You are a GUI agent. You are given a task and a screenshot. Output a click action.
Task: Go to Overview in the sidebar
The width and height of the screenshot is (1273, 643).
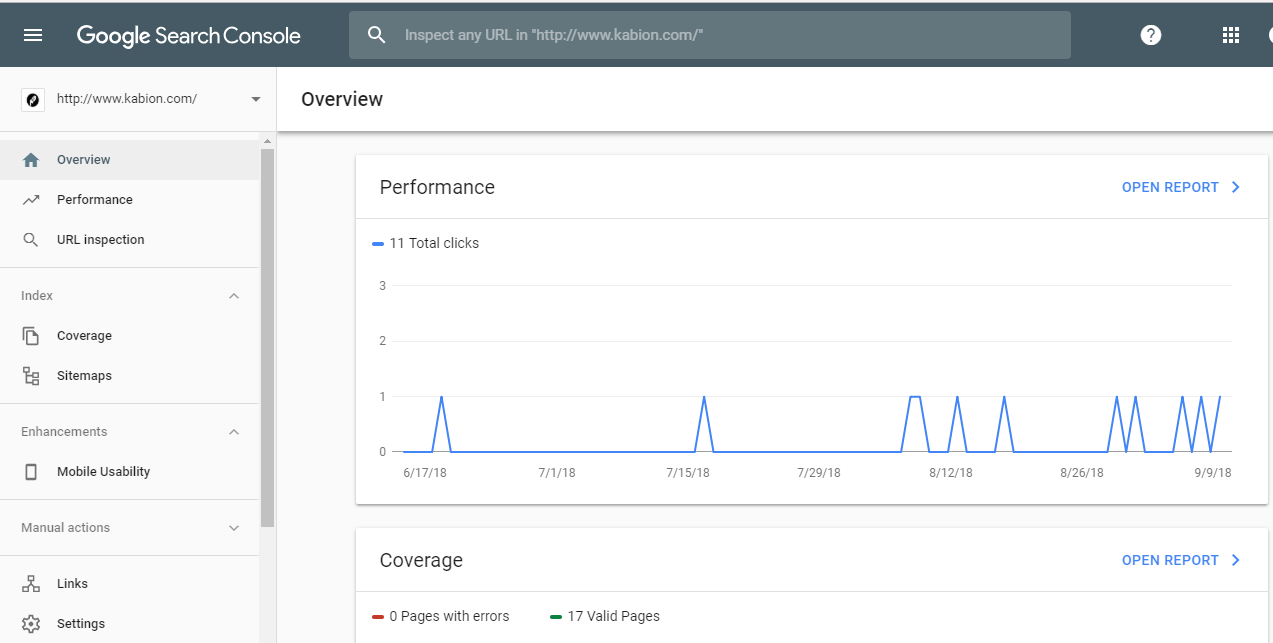83,160
